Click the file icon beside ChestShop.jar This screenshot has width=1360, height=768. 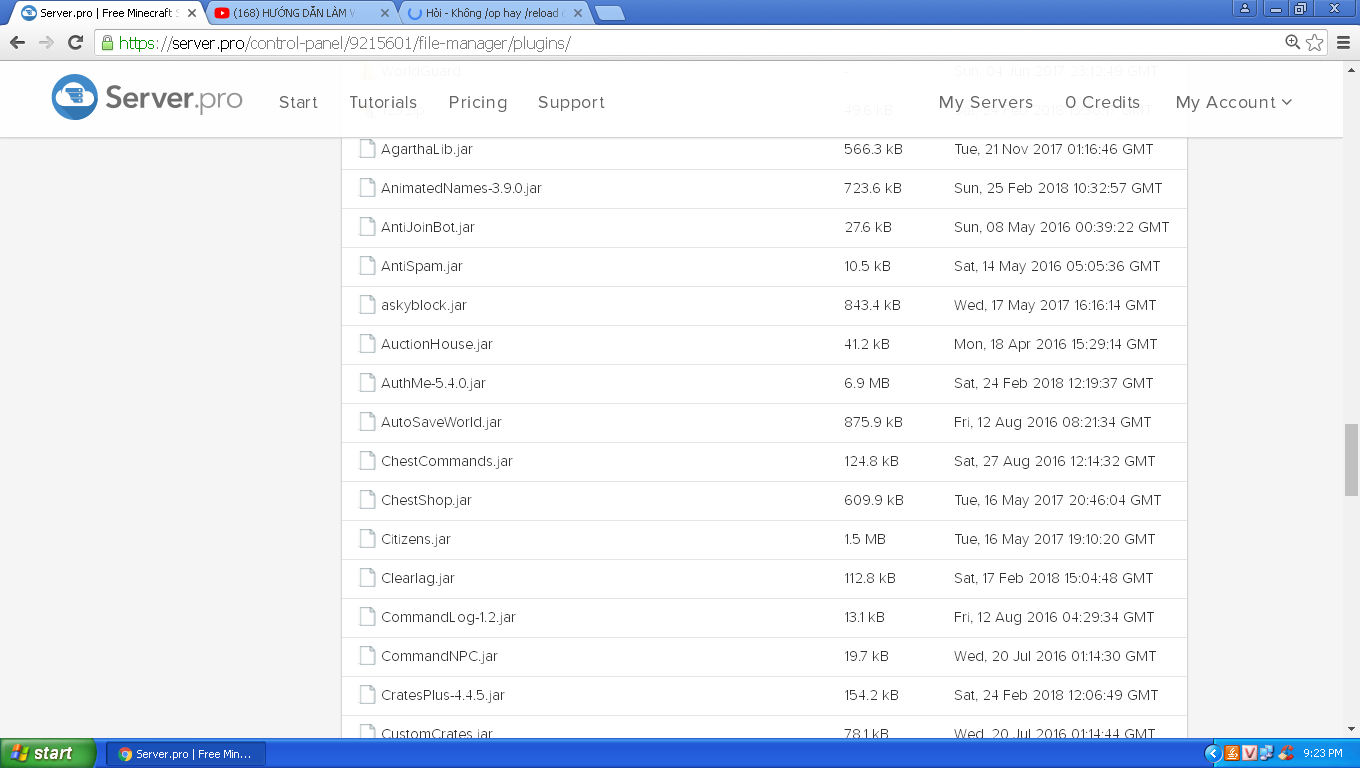tap(368, 500)
